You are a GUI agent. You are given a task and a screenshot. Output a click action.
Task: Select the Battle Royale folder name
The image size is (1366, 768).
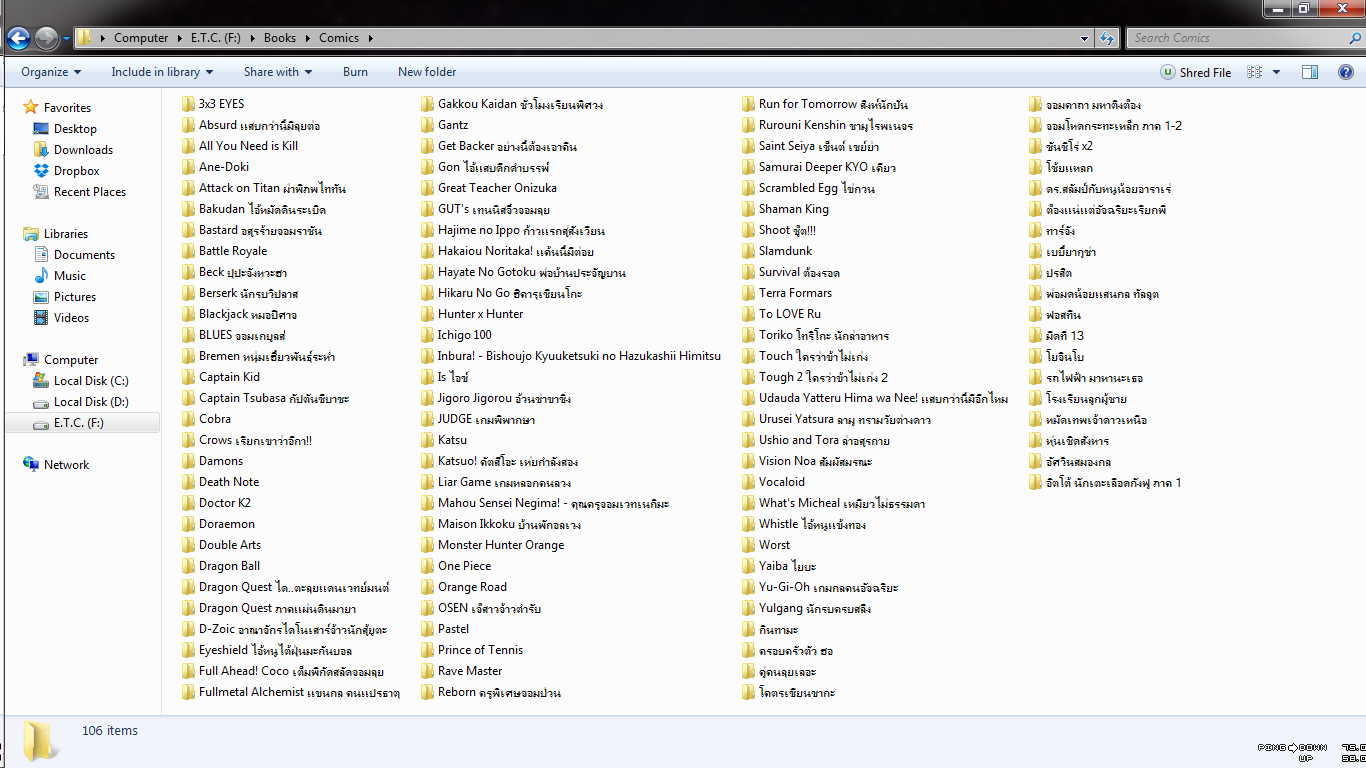click(x=233, y=251)
